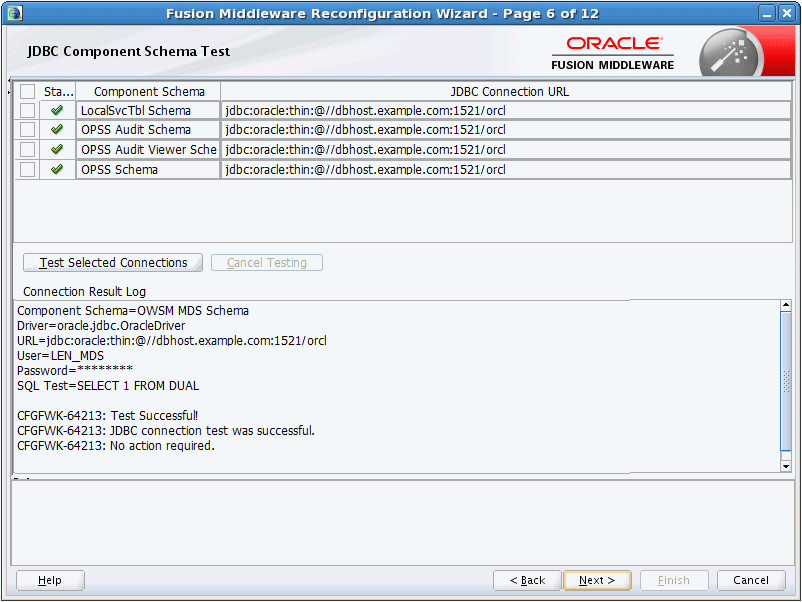802x602 pixels.
Task: Click the disabled Finish button
Action: point(674,581)
